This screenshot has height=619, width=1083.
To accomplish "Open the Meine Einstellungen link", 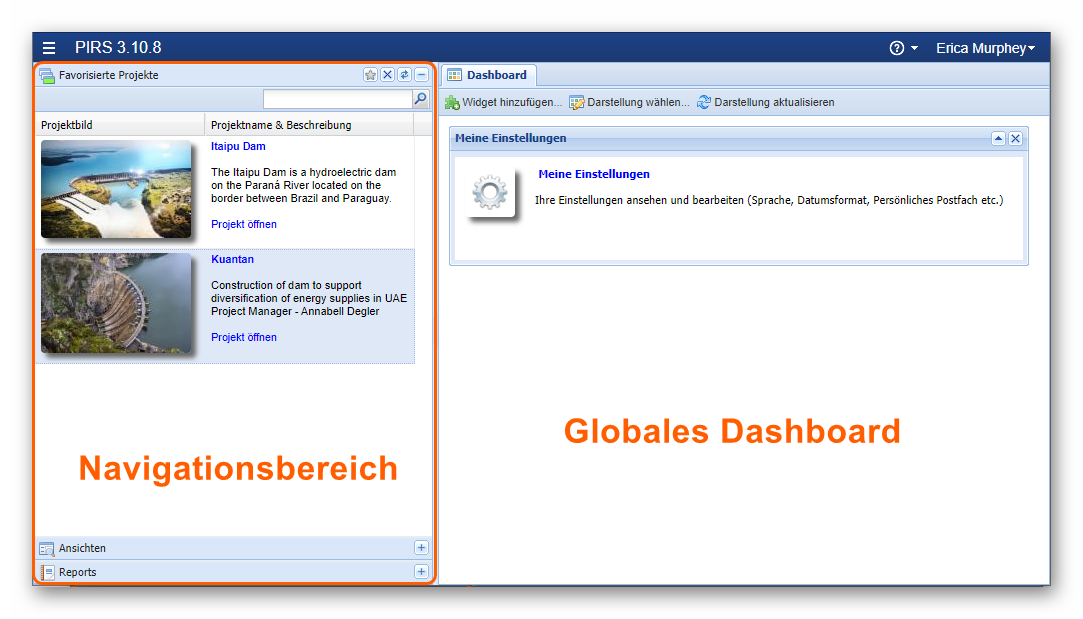I will point(594,173).
